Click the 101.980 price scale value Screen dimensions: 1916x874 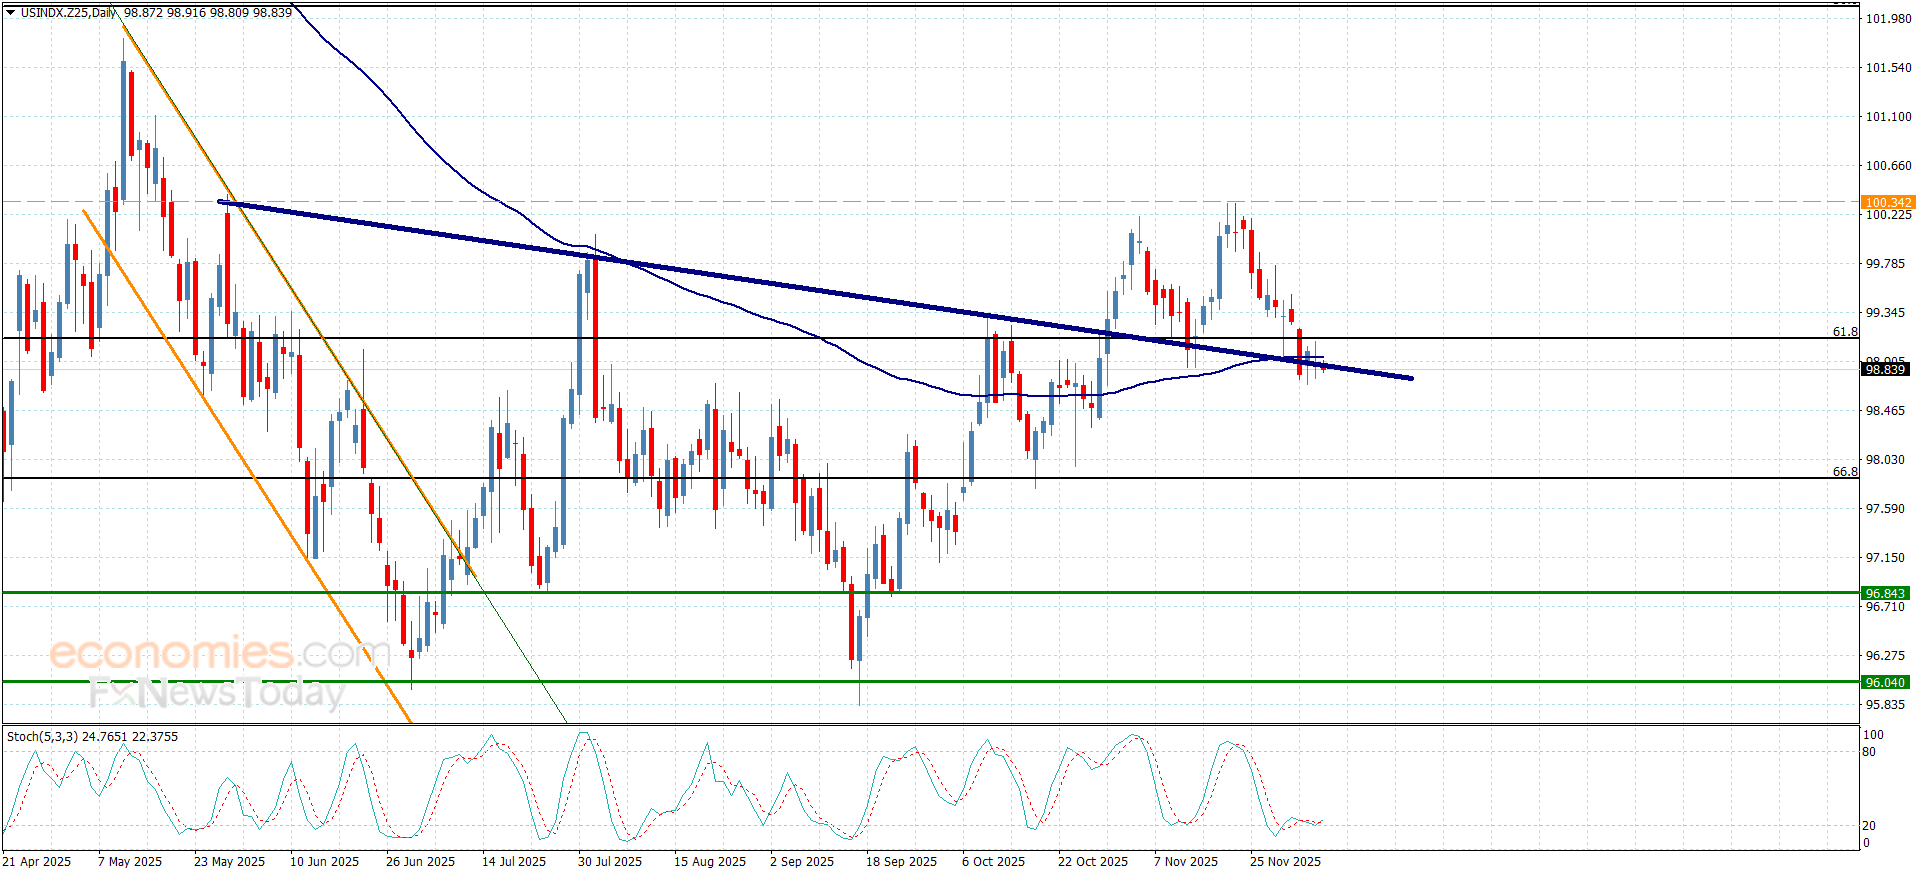(1888, 19)
